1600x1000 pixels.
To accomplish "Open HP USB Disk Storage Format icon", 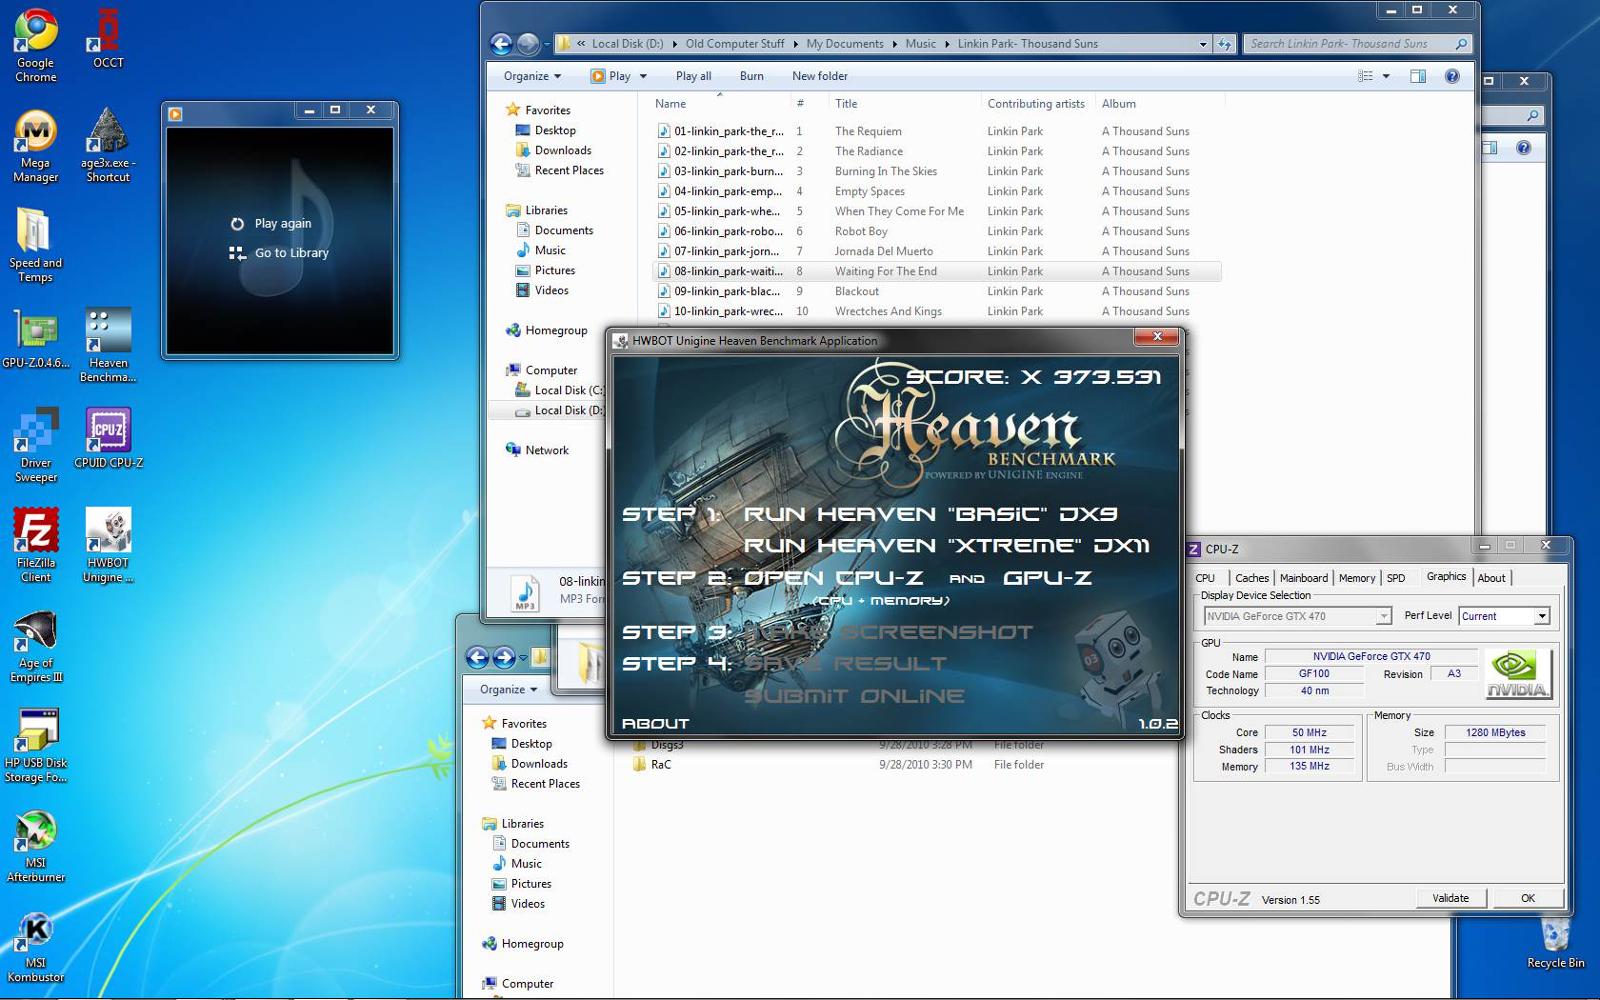I will click(35, 746).
